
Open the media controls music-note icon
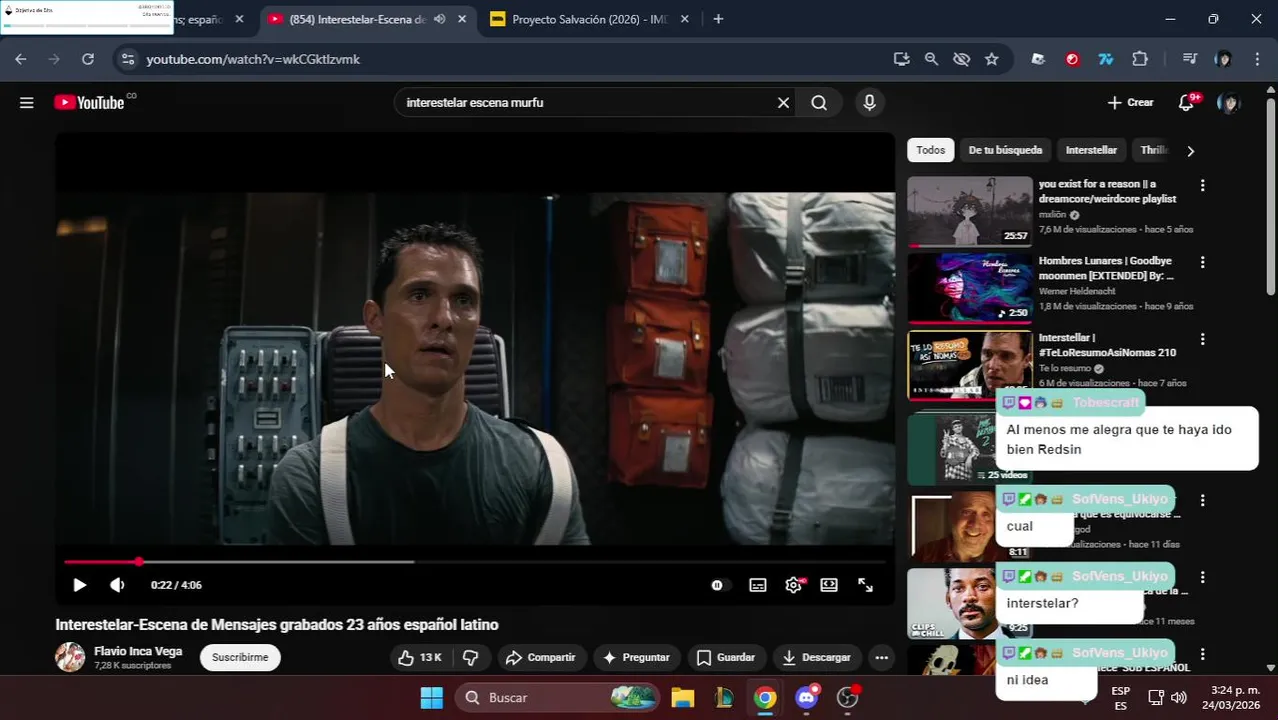pyautogui.click(x=1189, y=59)
